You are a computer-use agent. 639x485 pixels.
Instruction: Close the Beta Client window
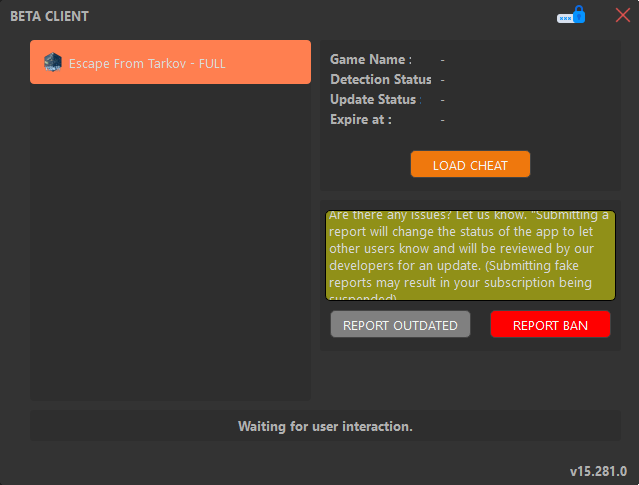[623, 16]
